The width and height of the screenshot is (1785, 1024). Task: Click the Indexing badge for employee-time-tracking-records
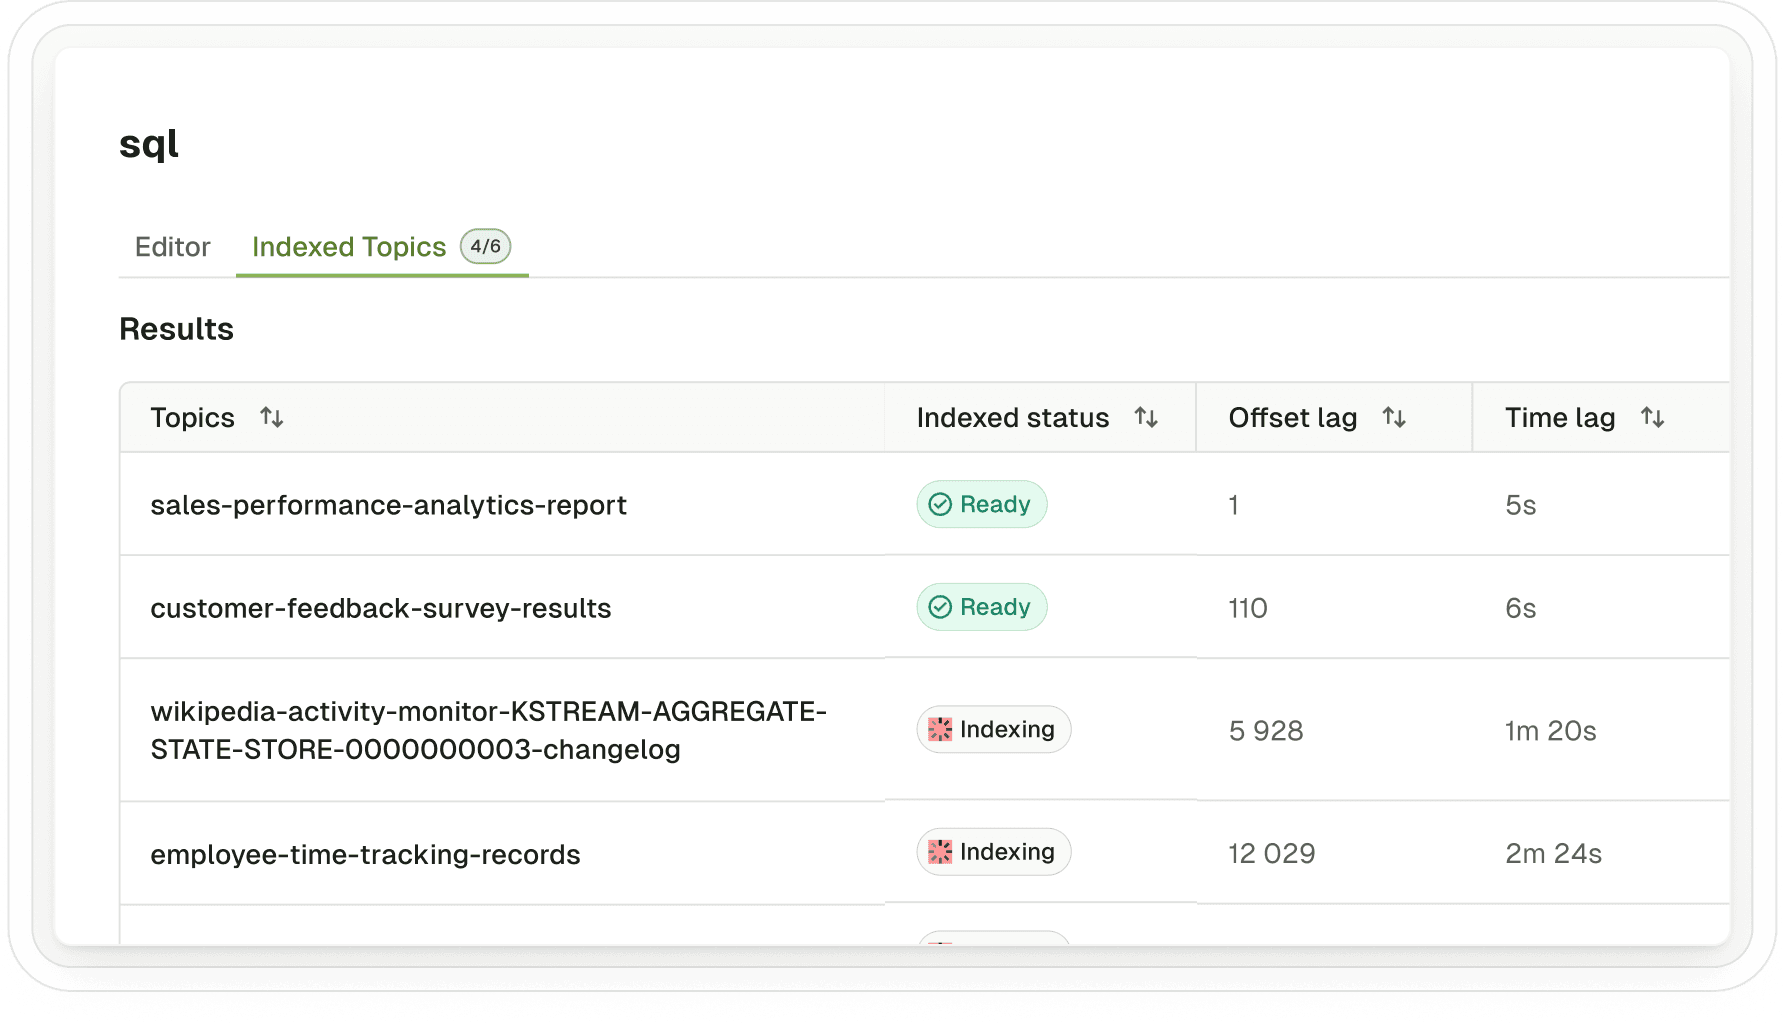coord(993,851)
